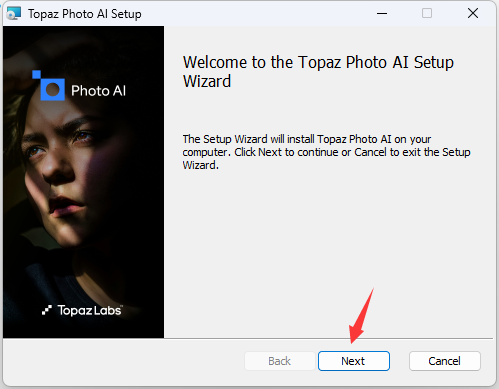Click the dark shoulder area in banner image
The image size is (499, 389).
coord(50,290)
